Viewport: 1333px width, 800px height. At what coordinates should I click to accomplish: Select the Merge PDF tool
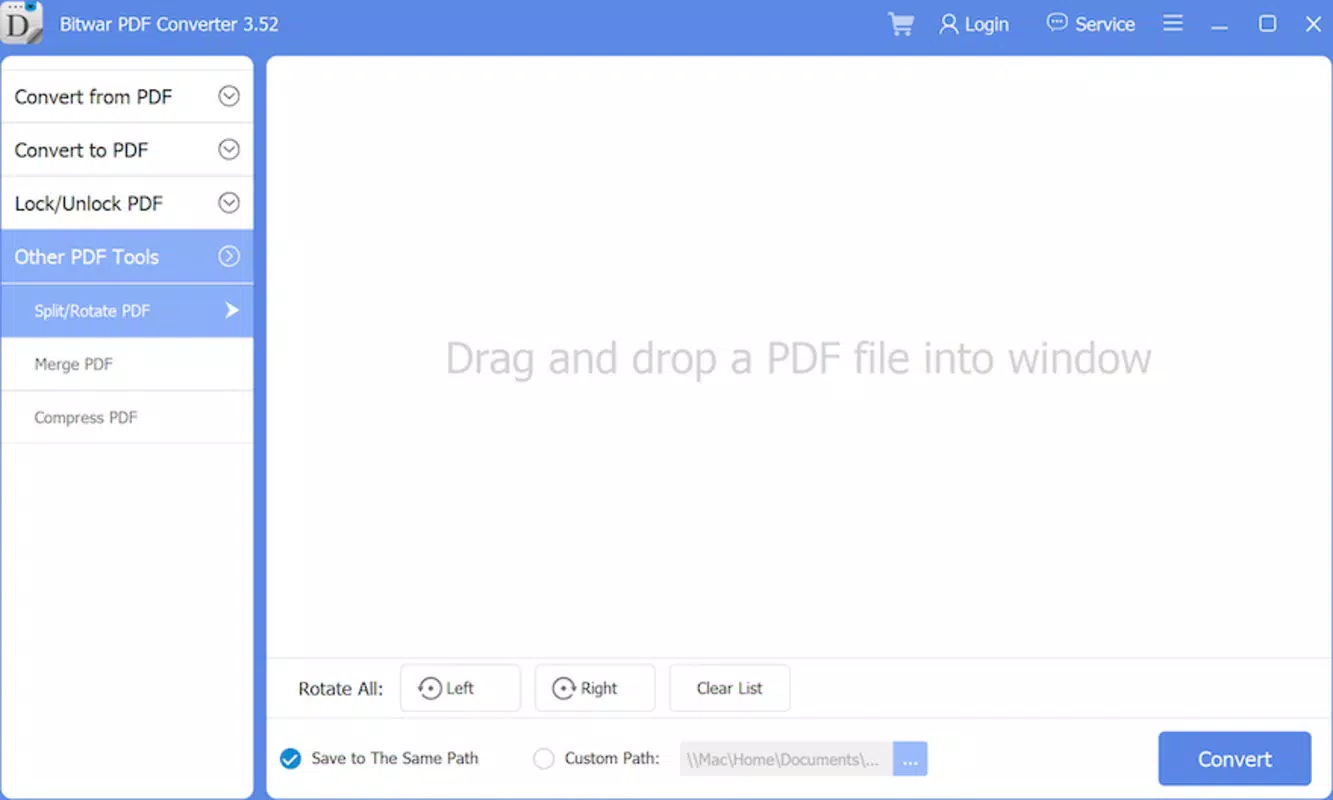click(127, 364)
